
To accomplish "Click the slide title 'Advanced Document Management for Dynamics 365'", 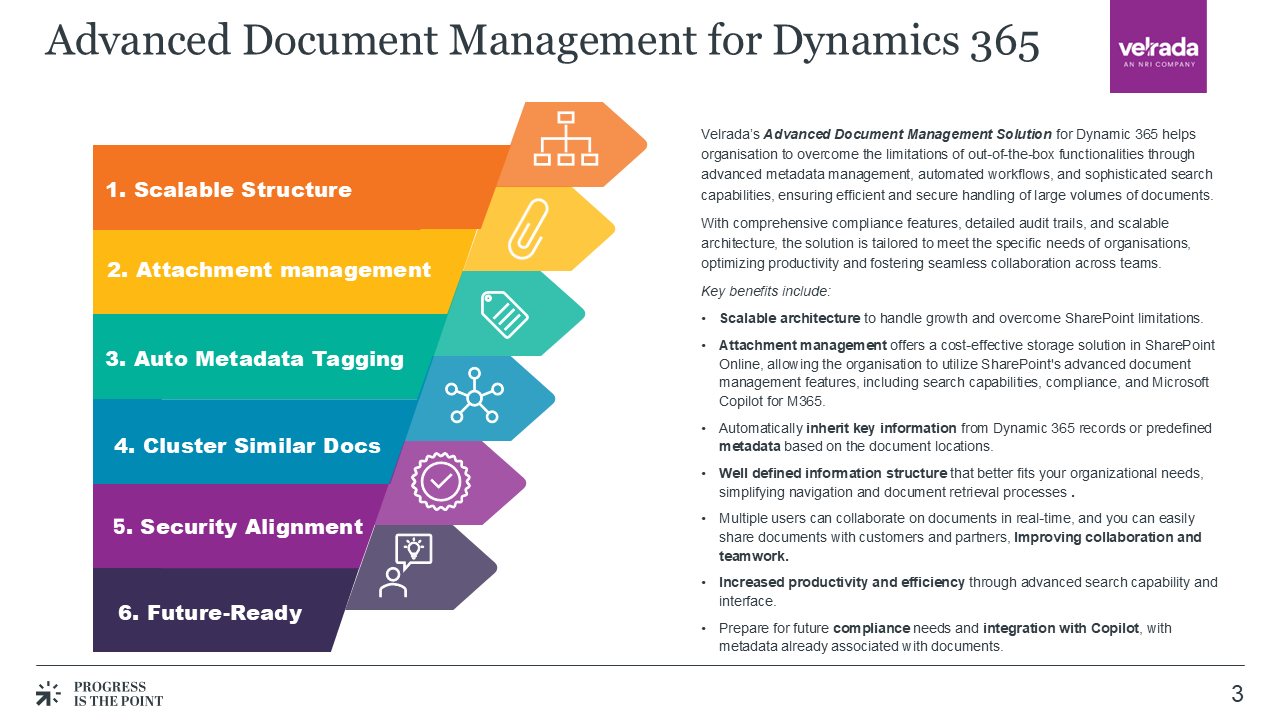I will click(x=542, y=41).
